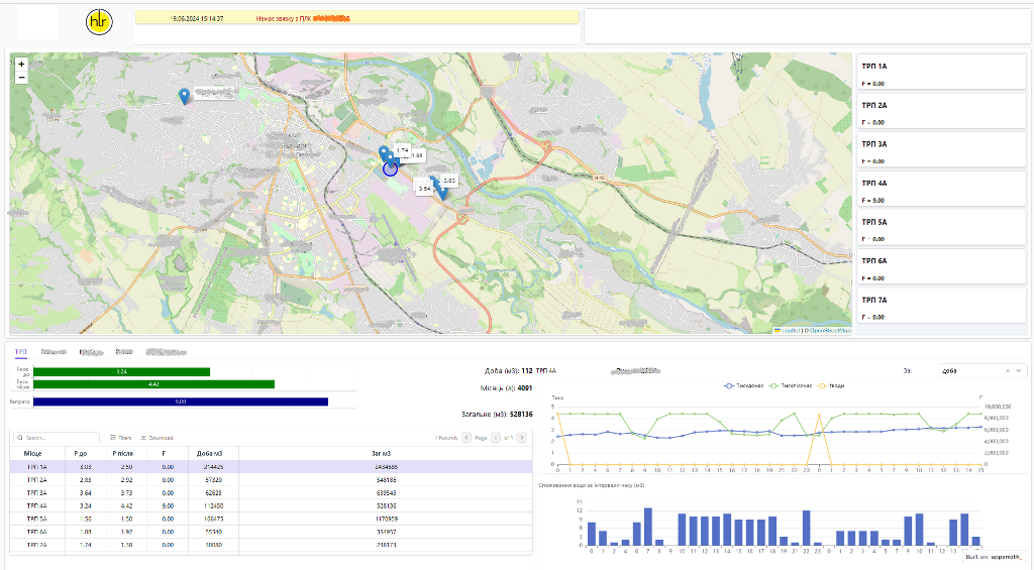
Task: Toggle blue pressure-before series in chart legend
Action: [x=744, y=385]
